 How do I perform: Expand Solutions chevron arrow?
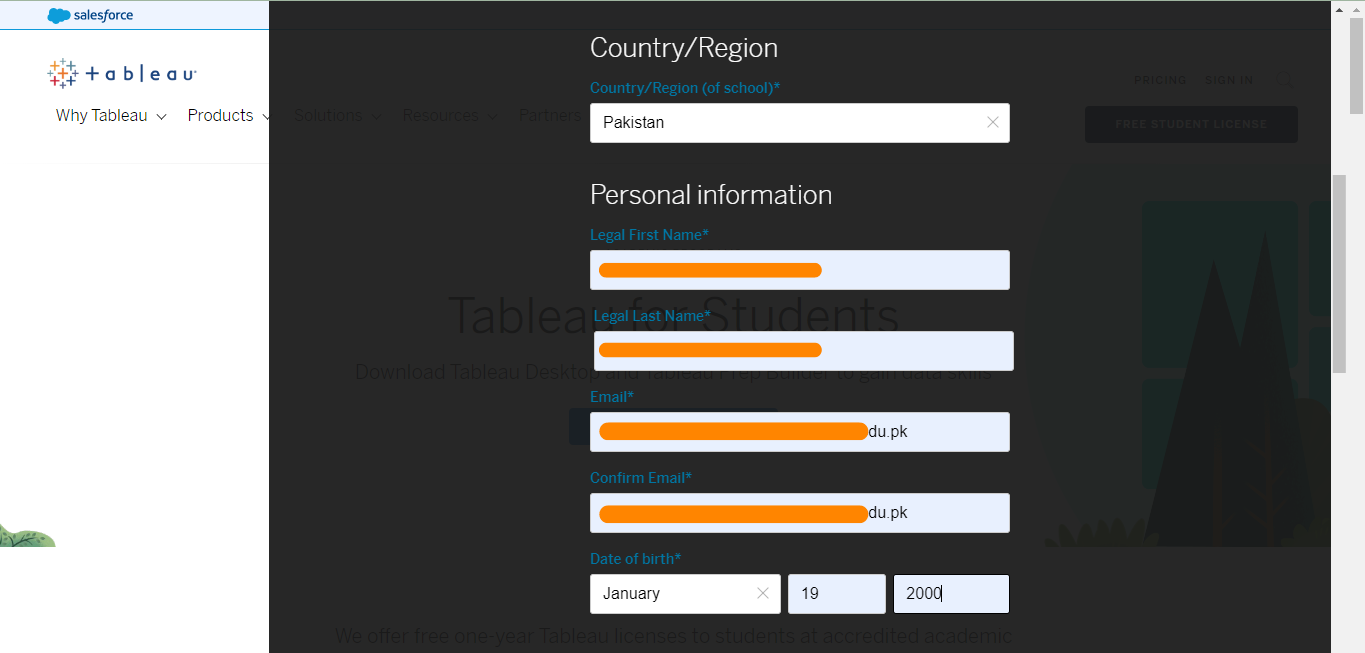pyautogui.click(x=376, y=117)
